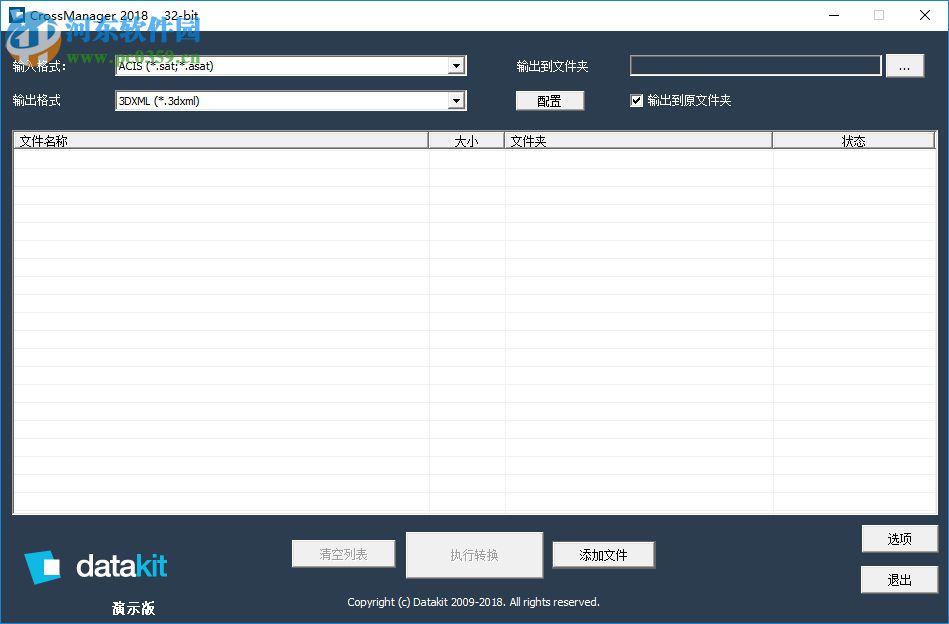
Task: Click the 退出 exit button
Action: point(899,579)
